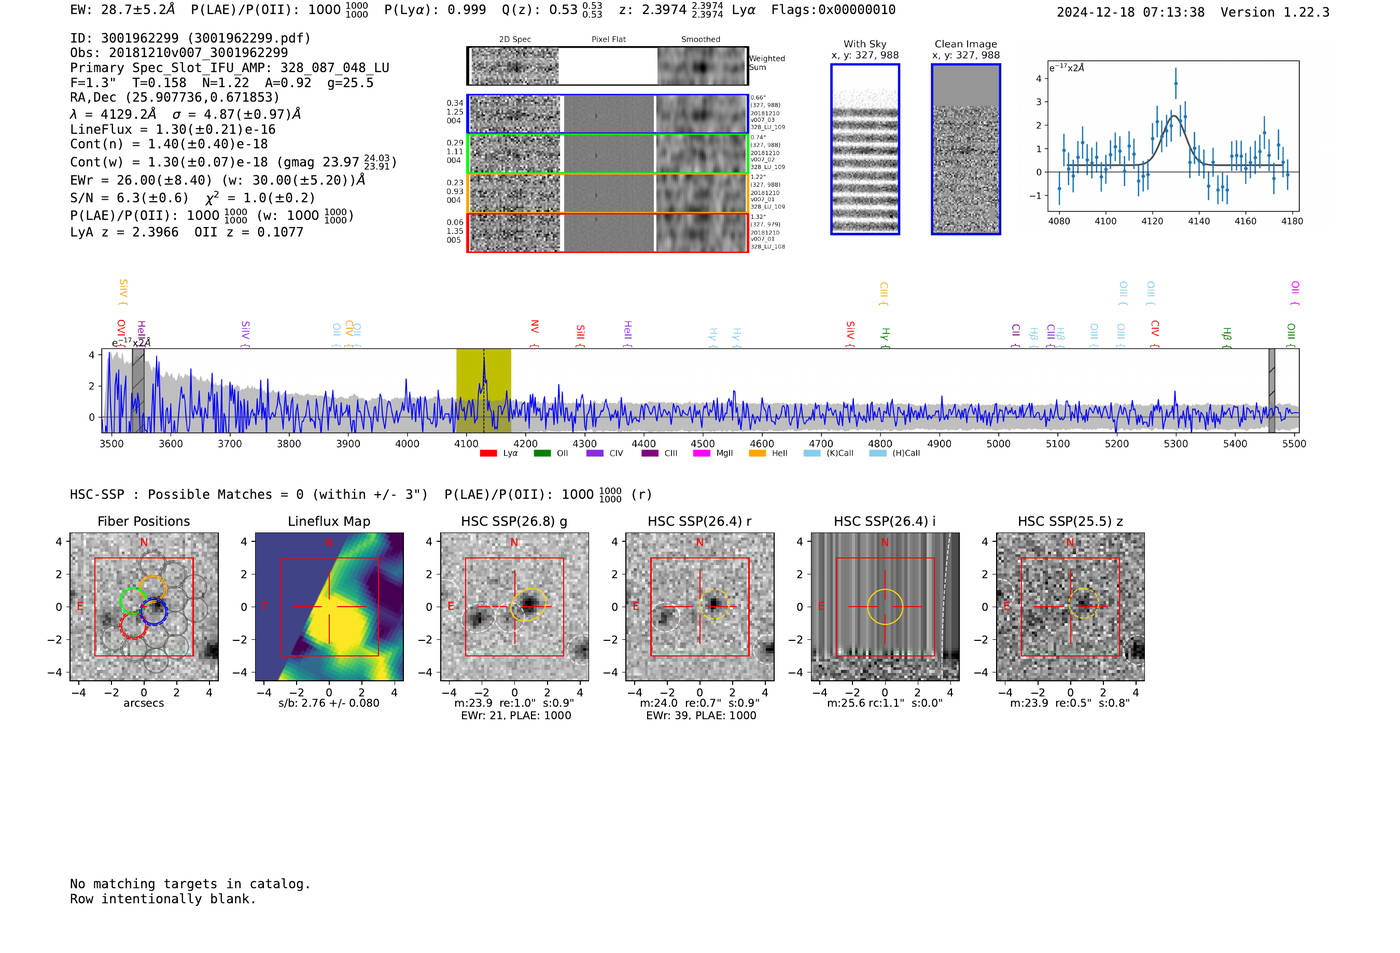Click the Smoothed column heading

(701, 40)
